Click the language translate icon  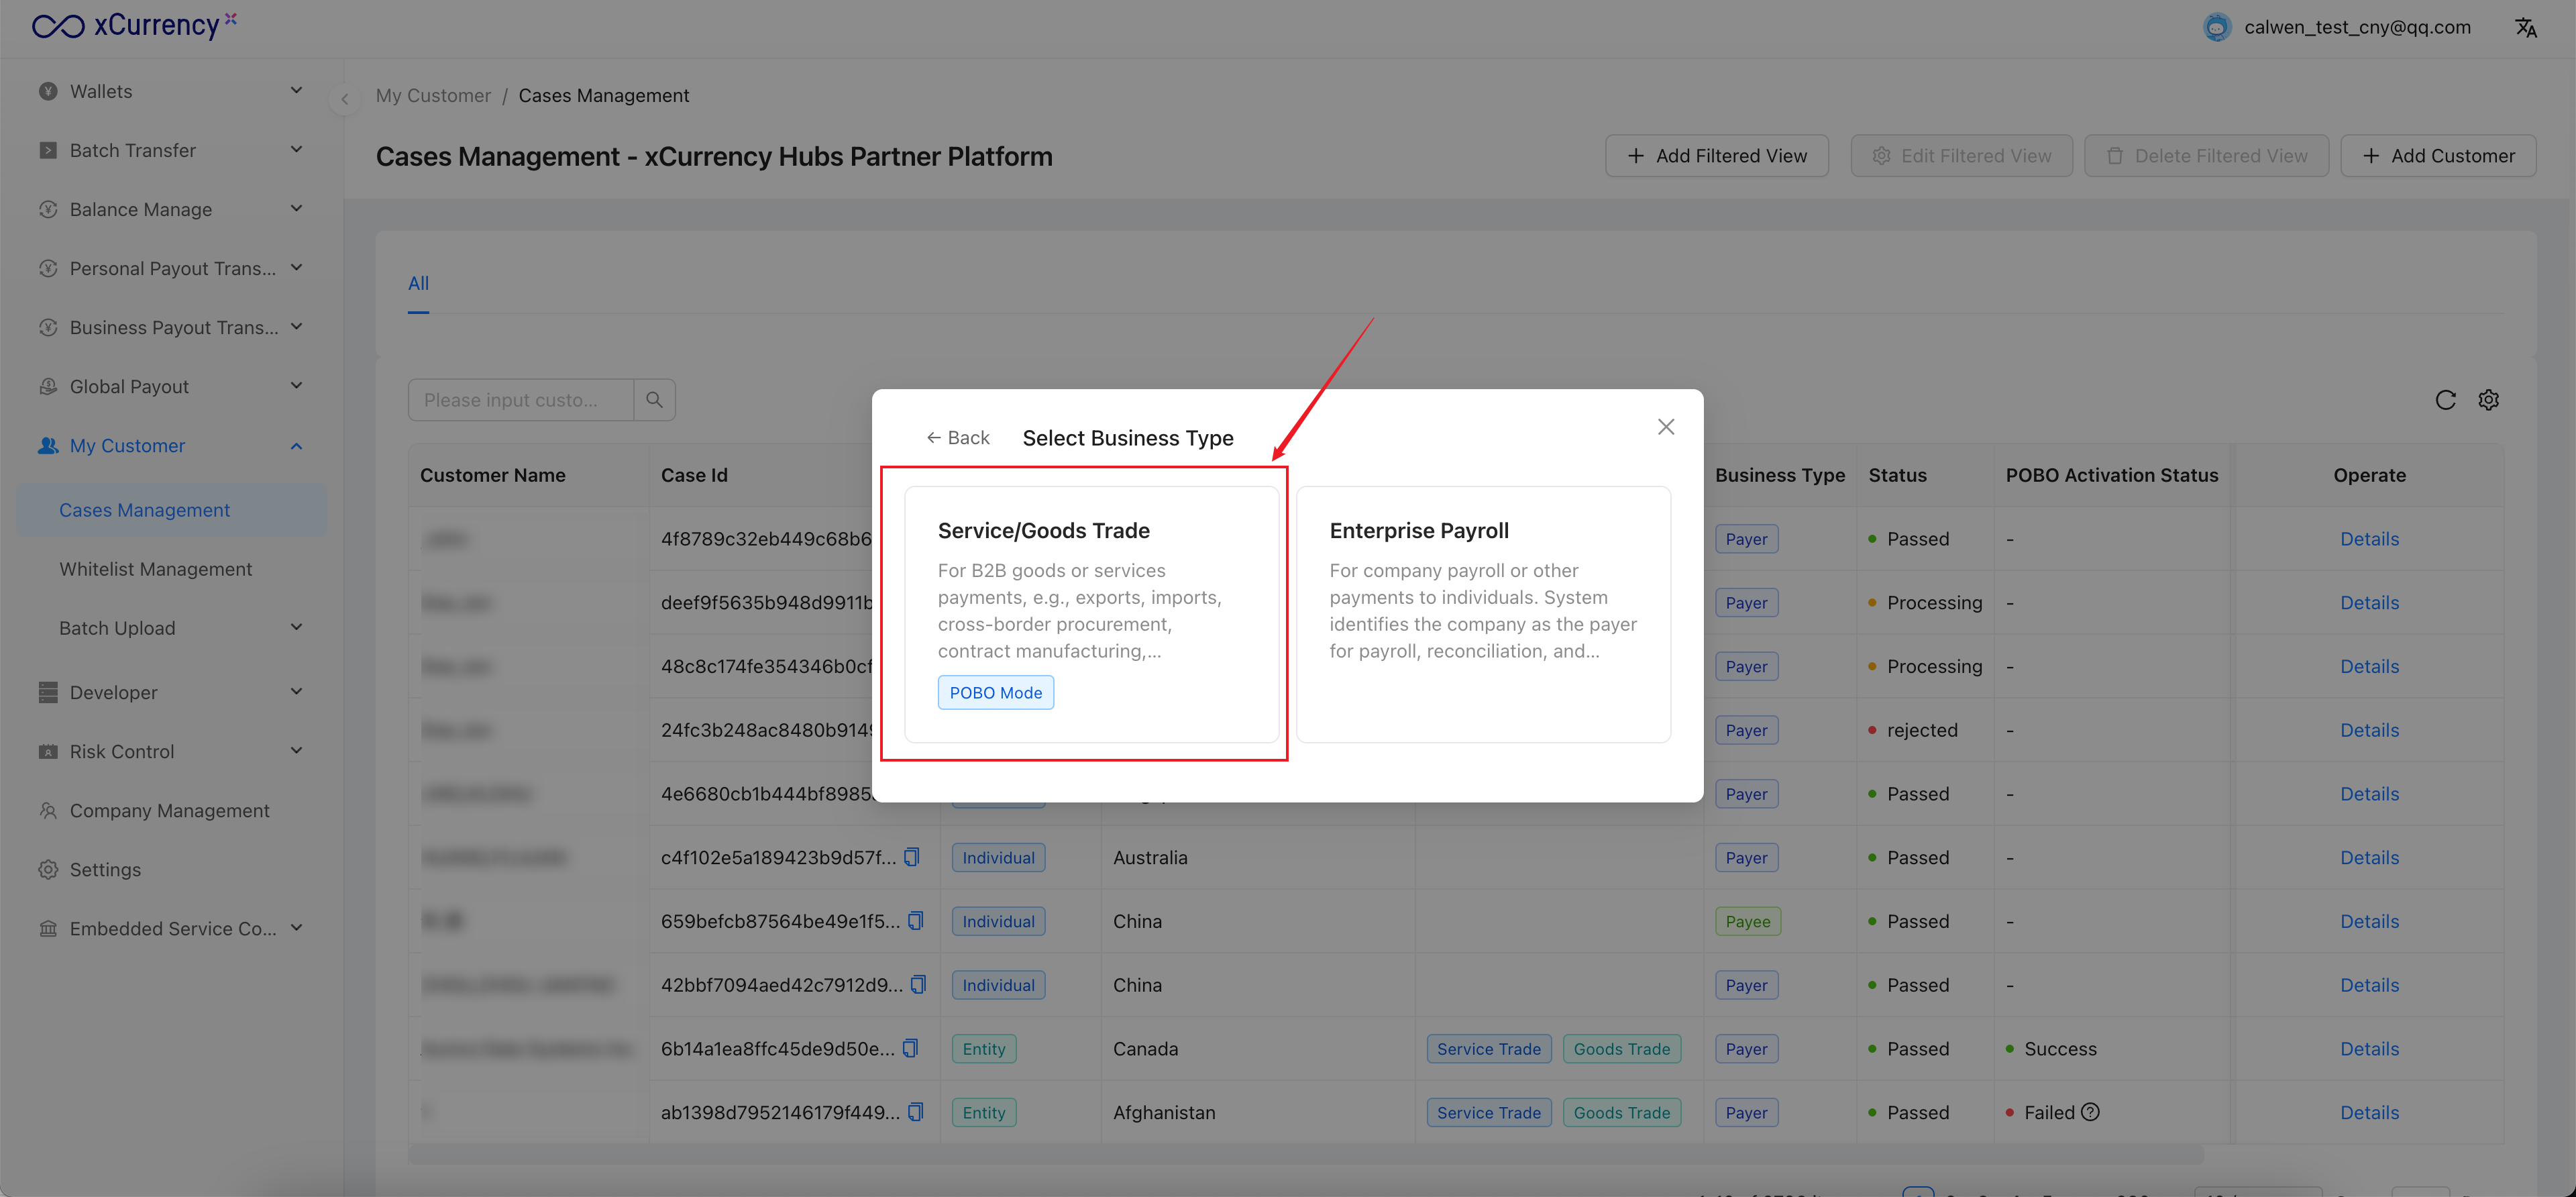pos(2526,28)
